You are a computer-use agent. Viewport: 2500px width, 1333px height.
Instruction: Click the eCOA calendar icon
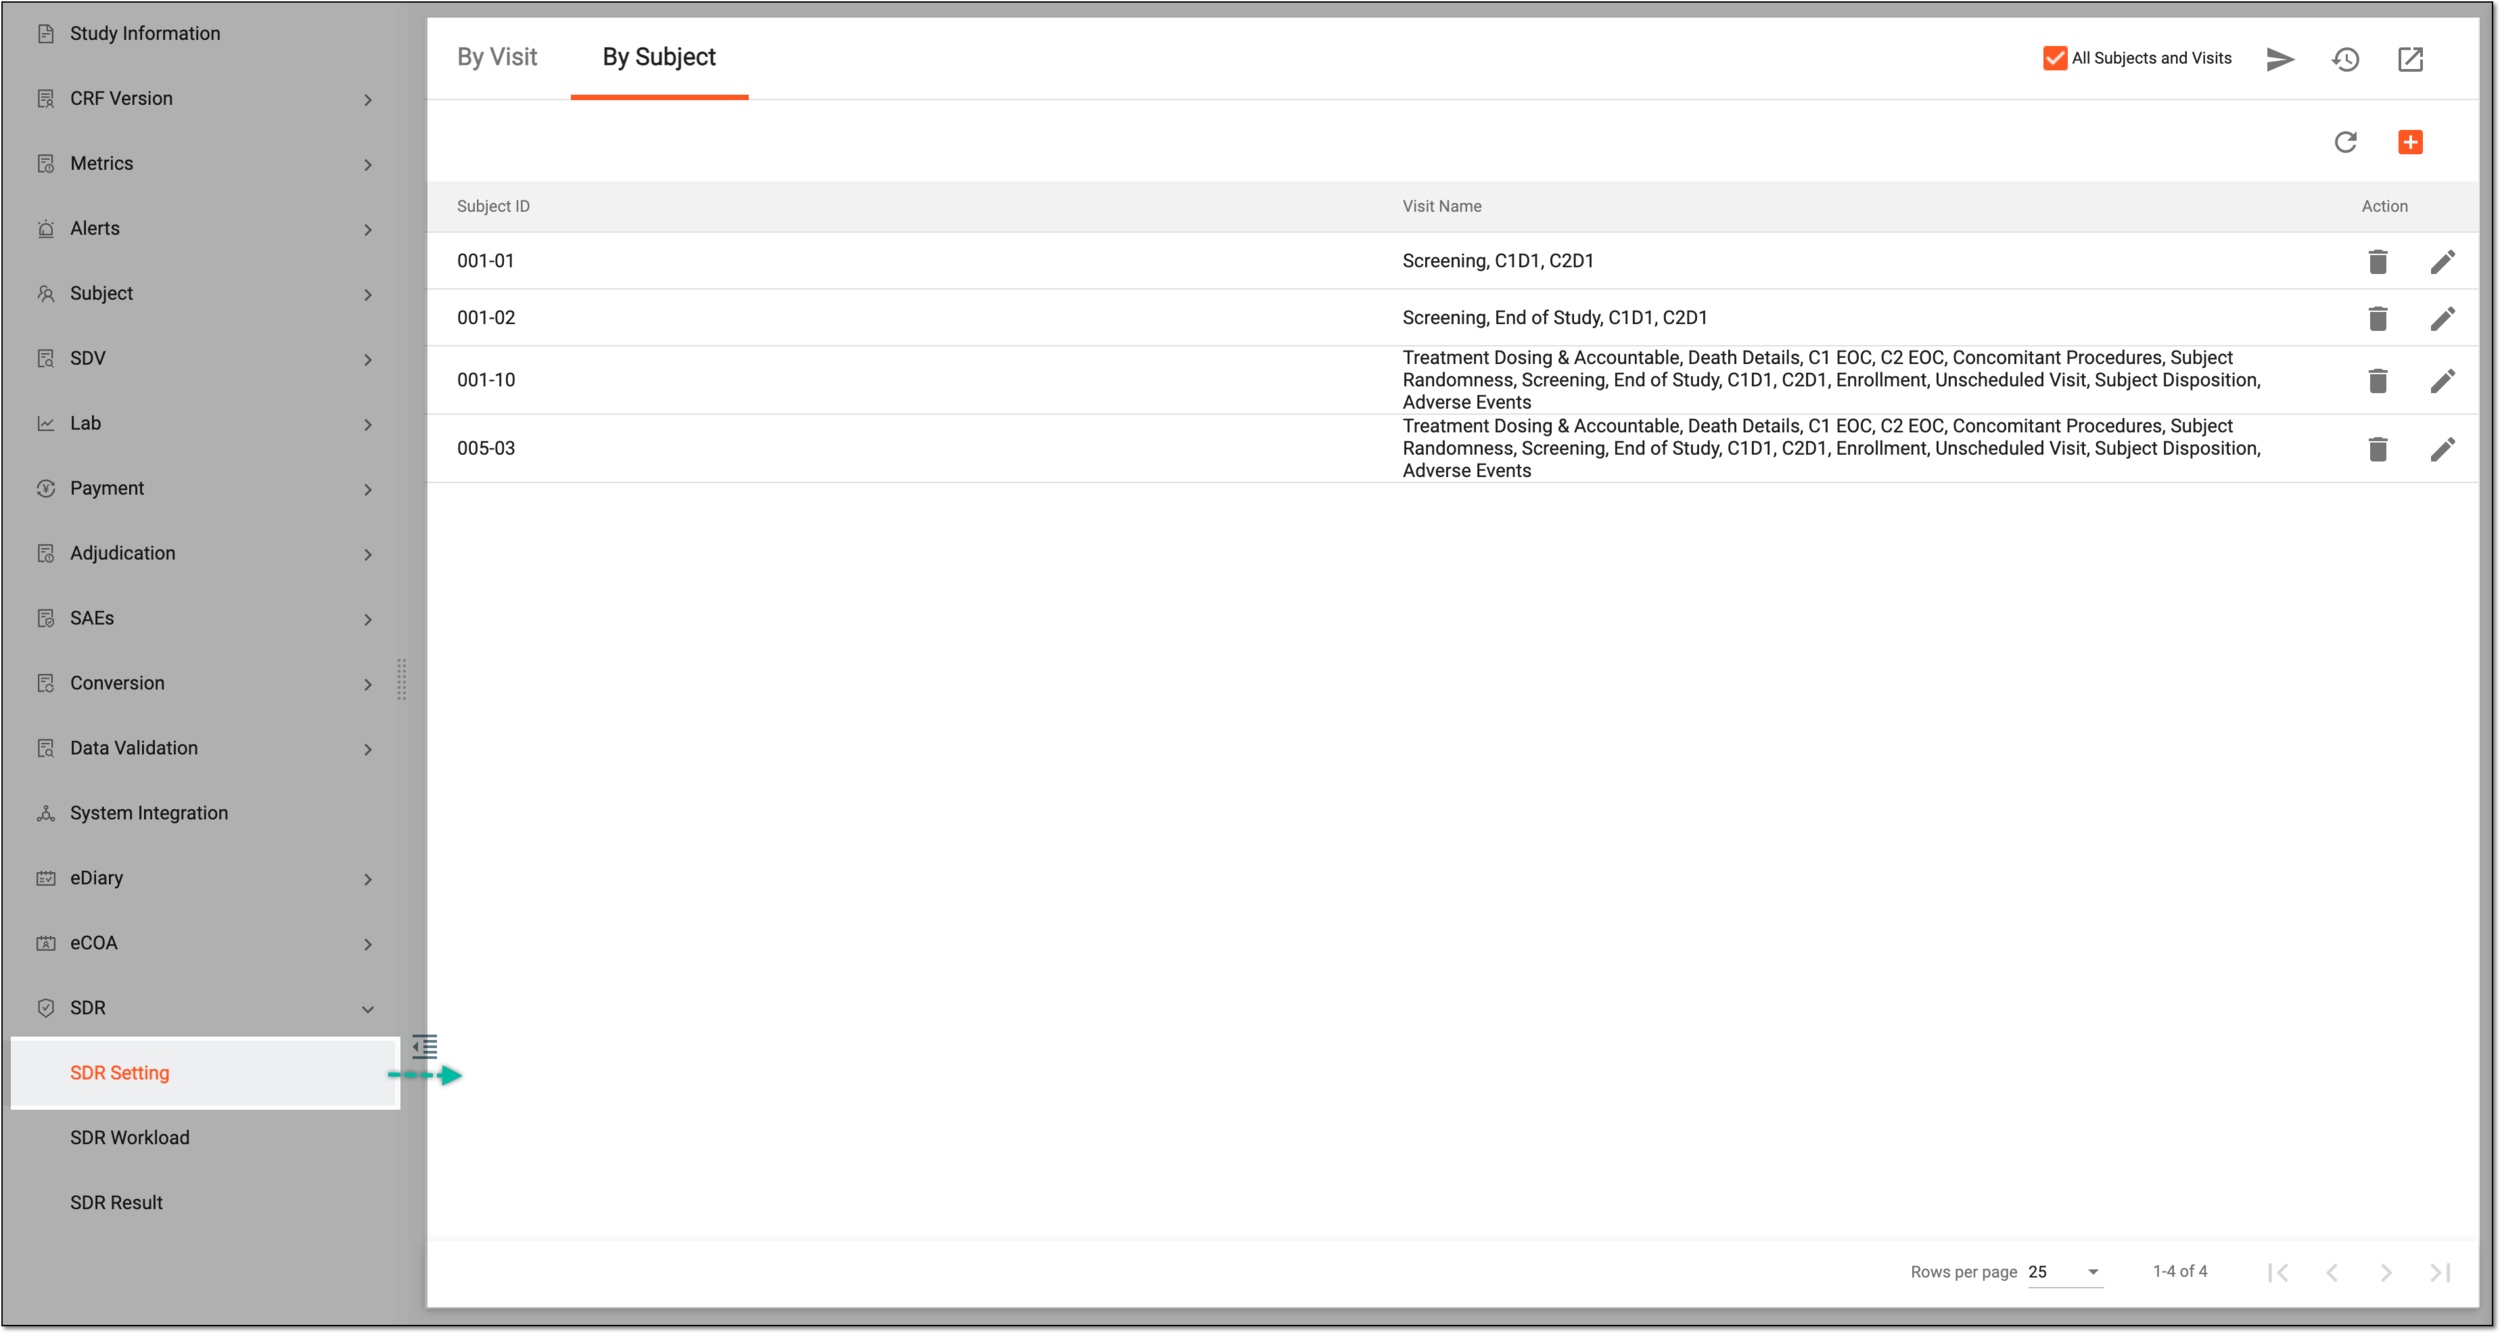tap(45, 944)
